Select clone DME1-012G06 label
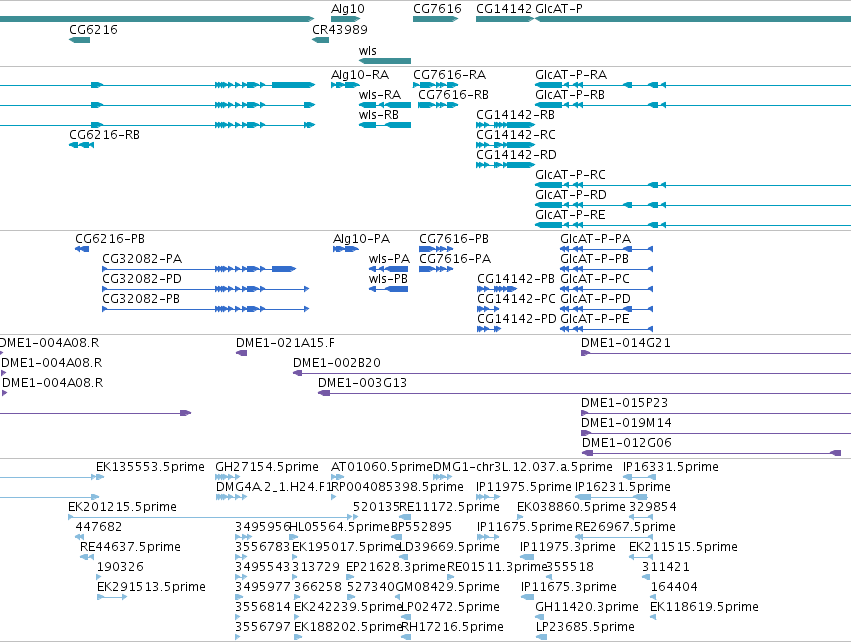The width and height of the screenshot is (851, 642). point(627,443)
